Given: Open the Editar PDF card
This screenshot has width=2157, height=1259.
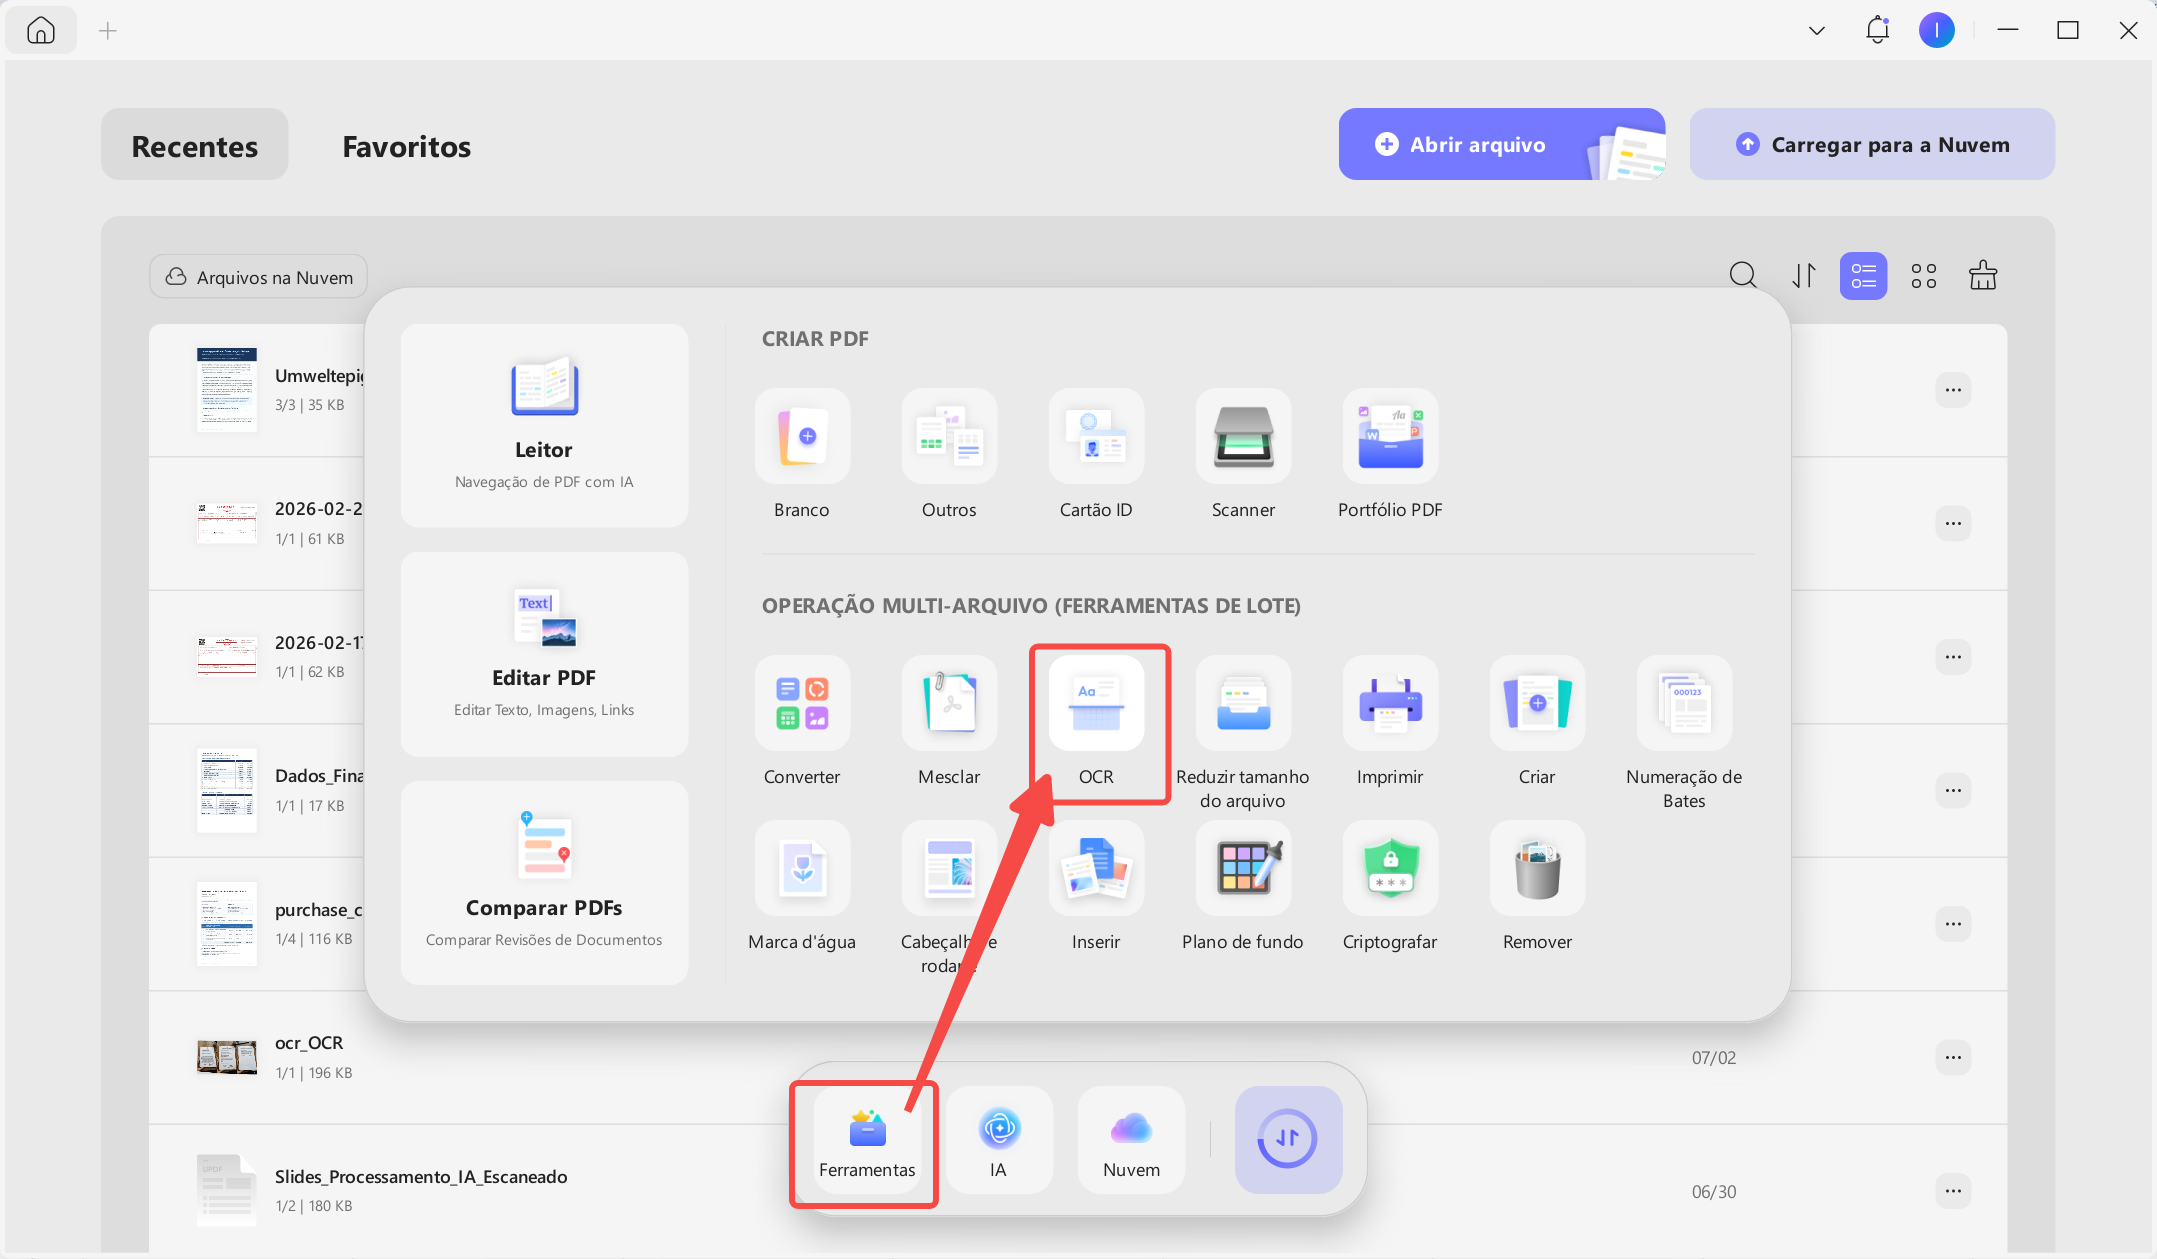Looking at the screenshot, I should (x=544, y=654).
